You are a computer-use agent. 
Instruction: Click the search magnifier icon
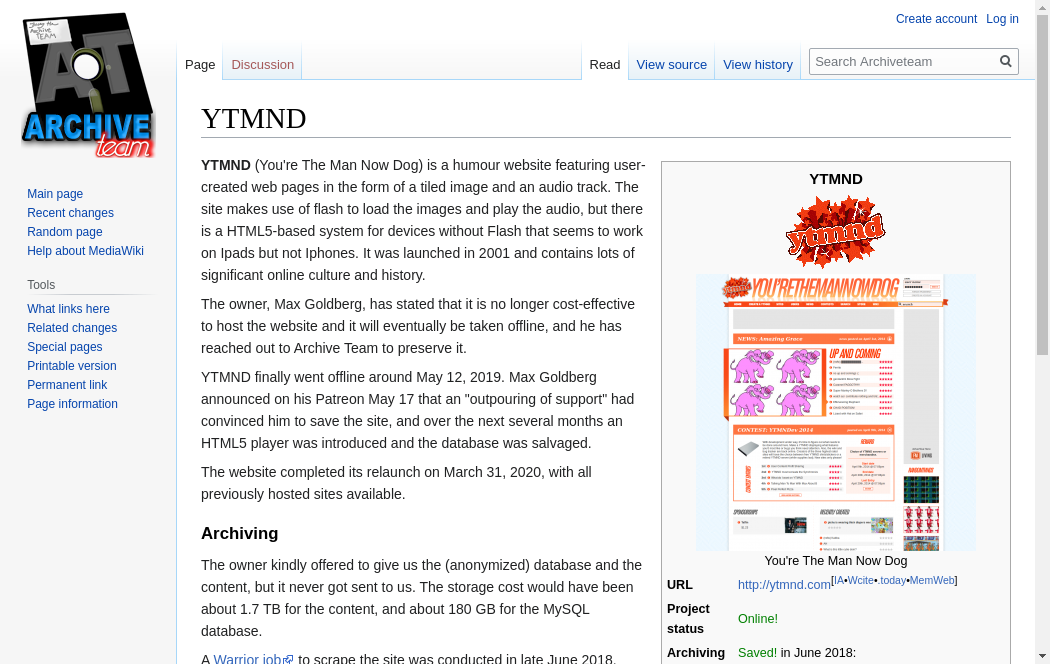tap(1006, 62)
